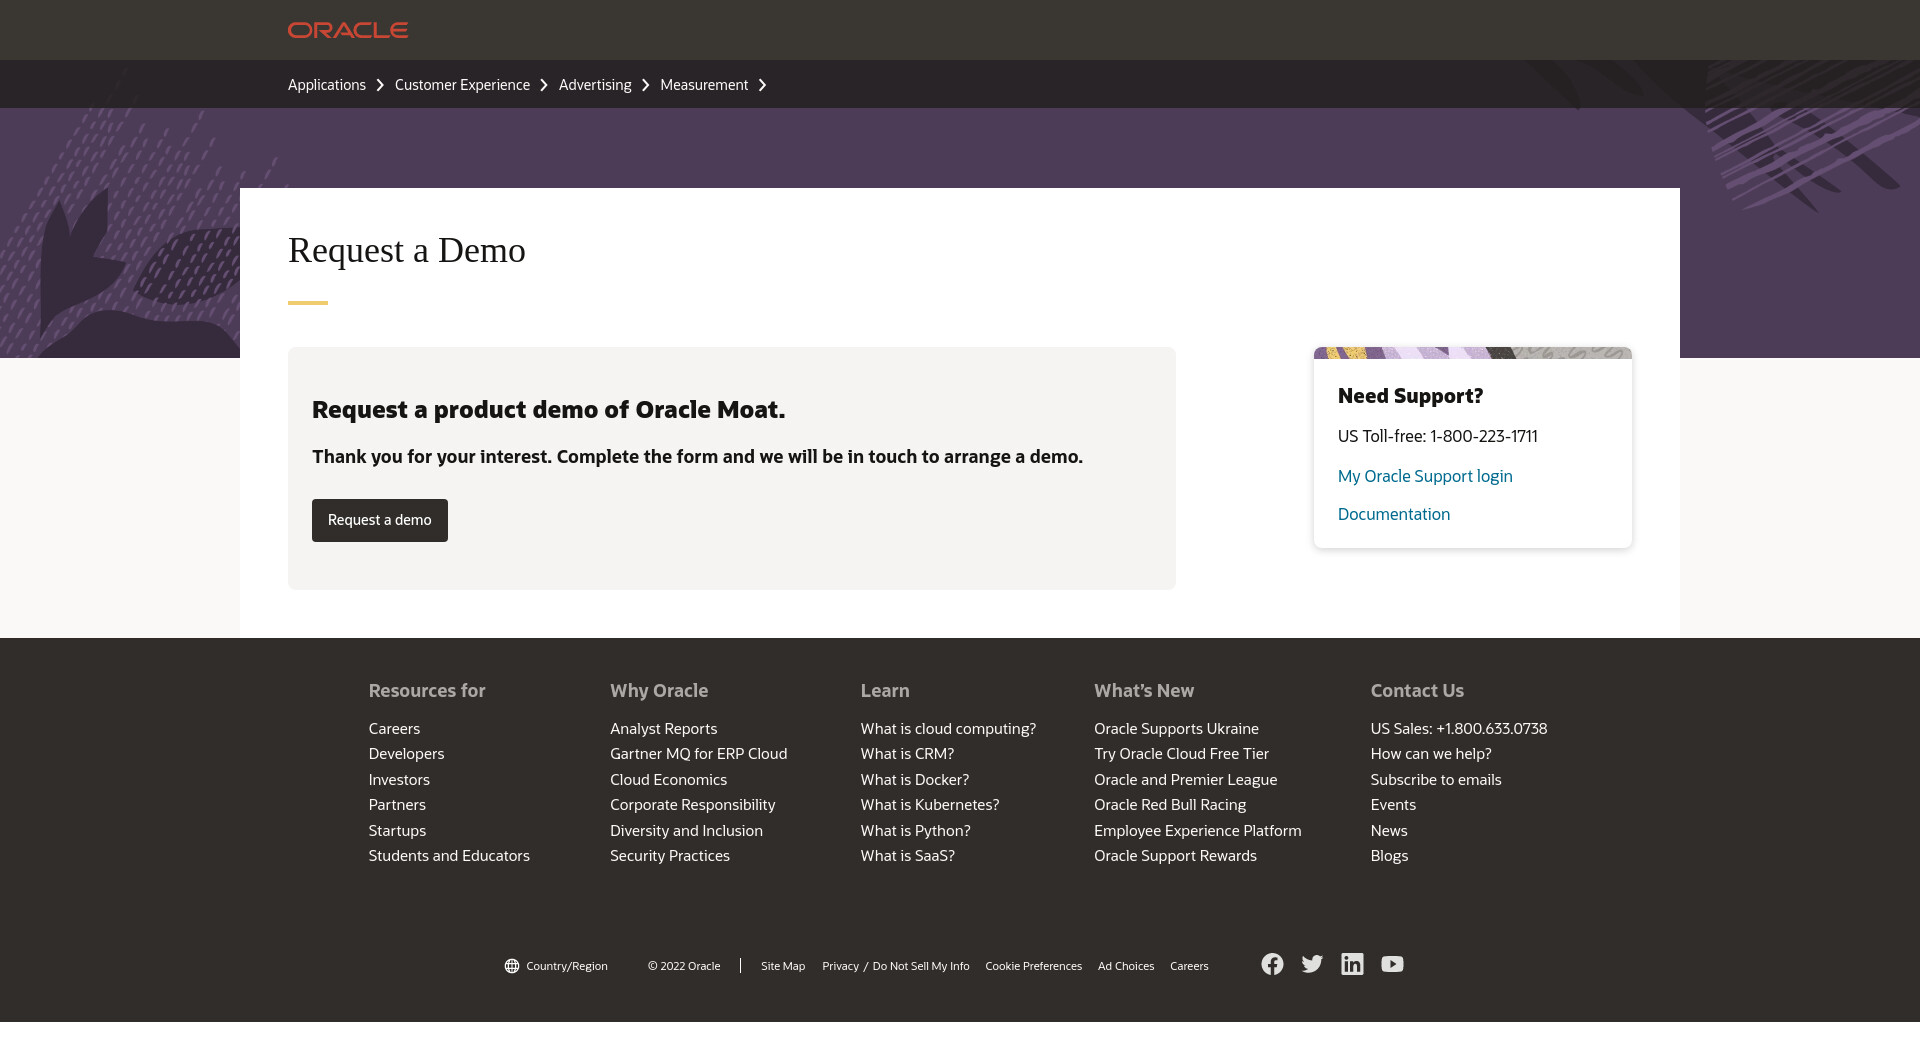Open Cookie Preferences in footer
The image size is (1920, 1040).
(1033, 966)
